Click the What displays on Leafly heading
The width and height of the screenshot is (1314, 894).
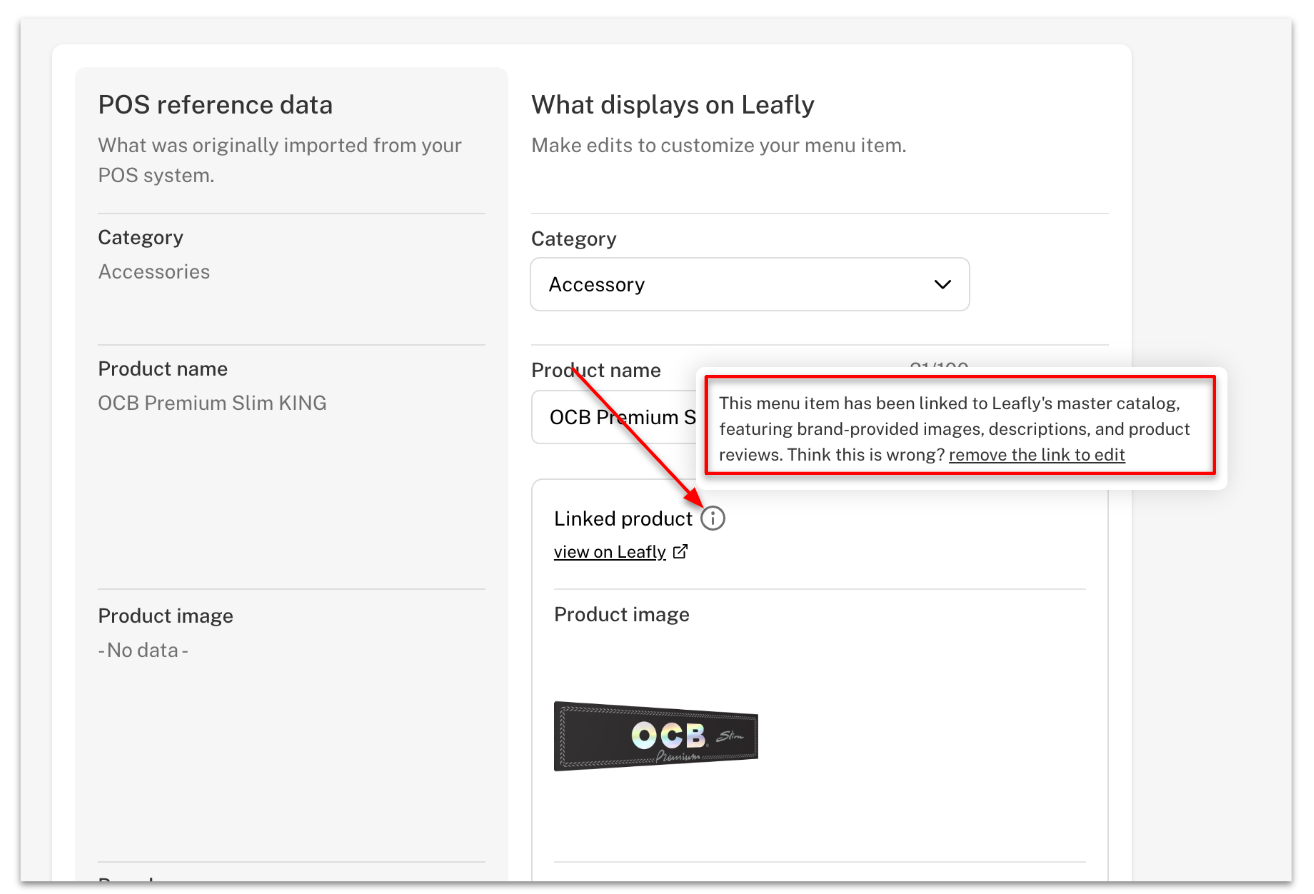[673, 105]
